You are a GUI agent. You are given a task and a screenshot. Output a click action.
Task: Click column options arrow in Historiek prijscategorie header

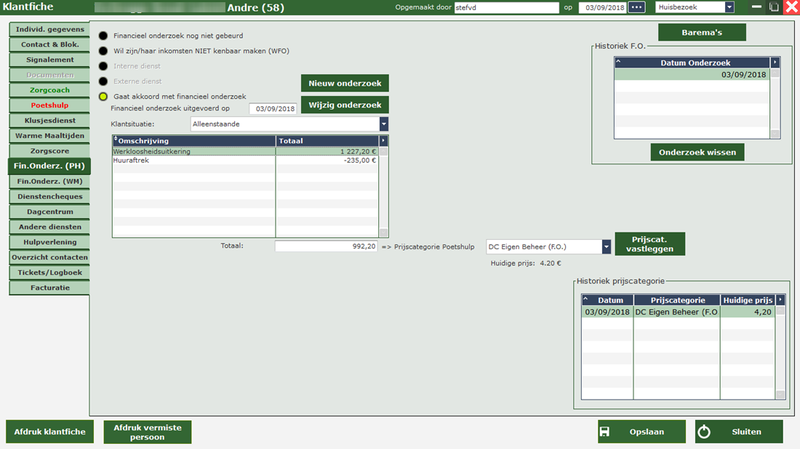pyautogui.click(x=781, y=299)
